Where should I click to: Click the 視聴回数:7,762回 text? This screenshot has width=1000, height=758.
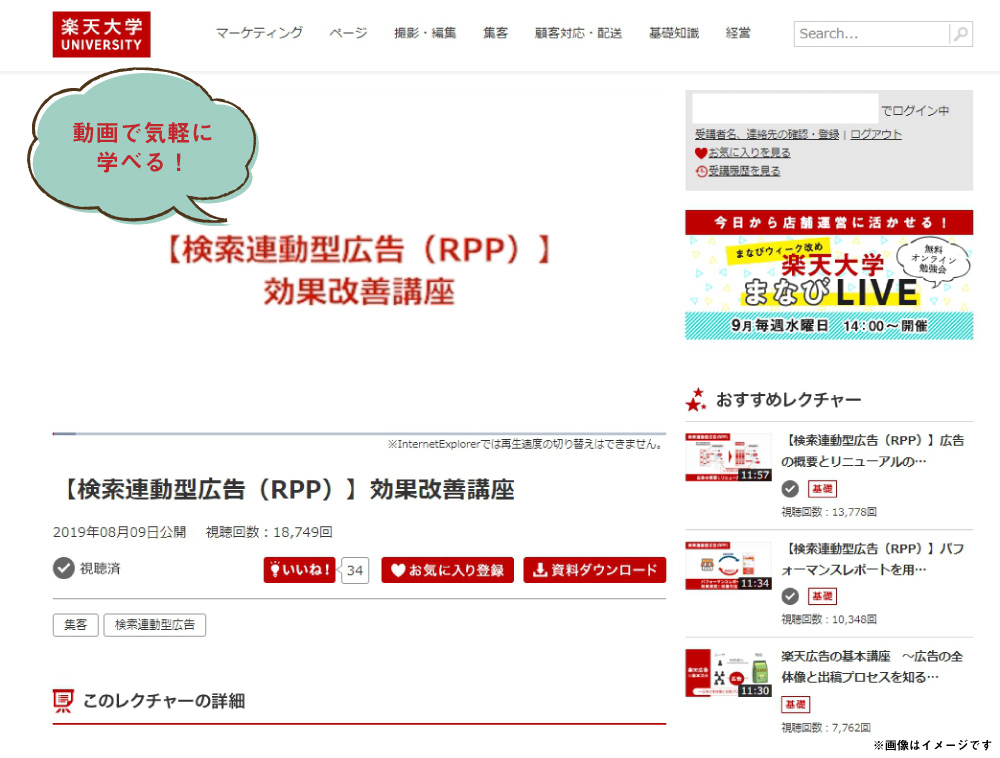pos(826,727)
